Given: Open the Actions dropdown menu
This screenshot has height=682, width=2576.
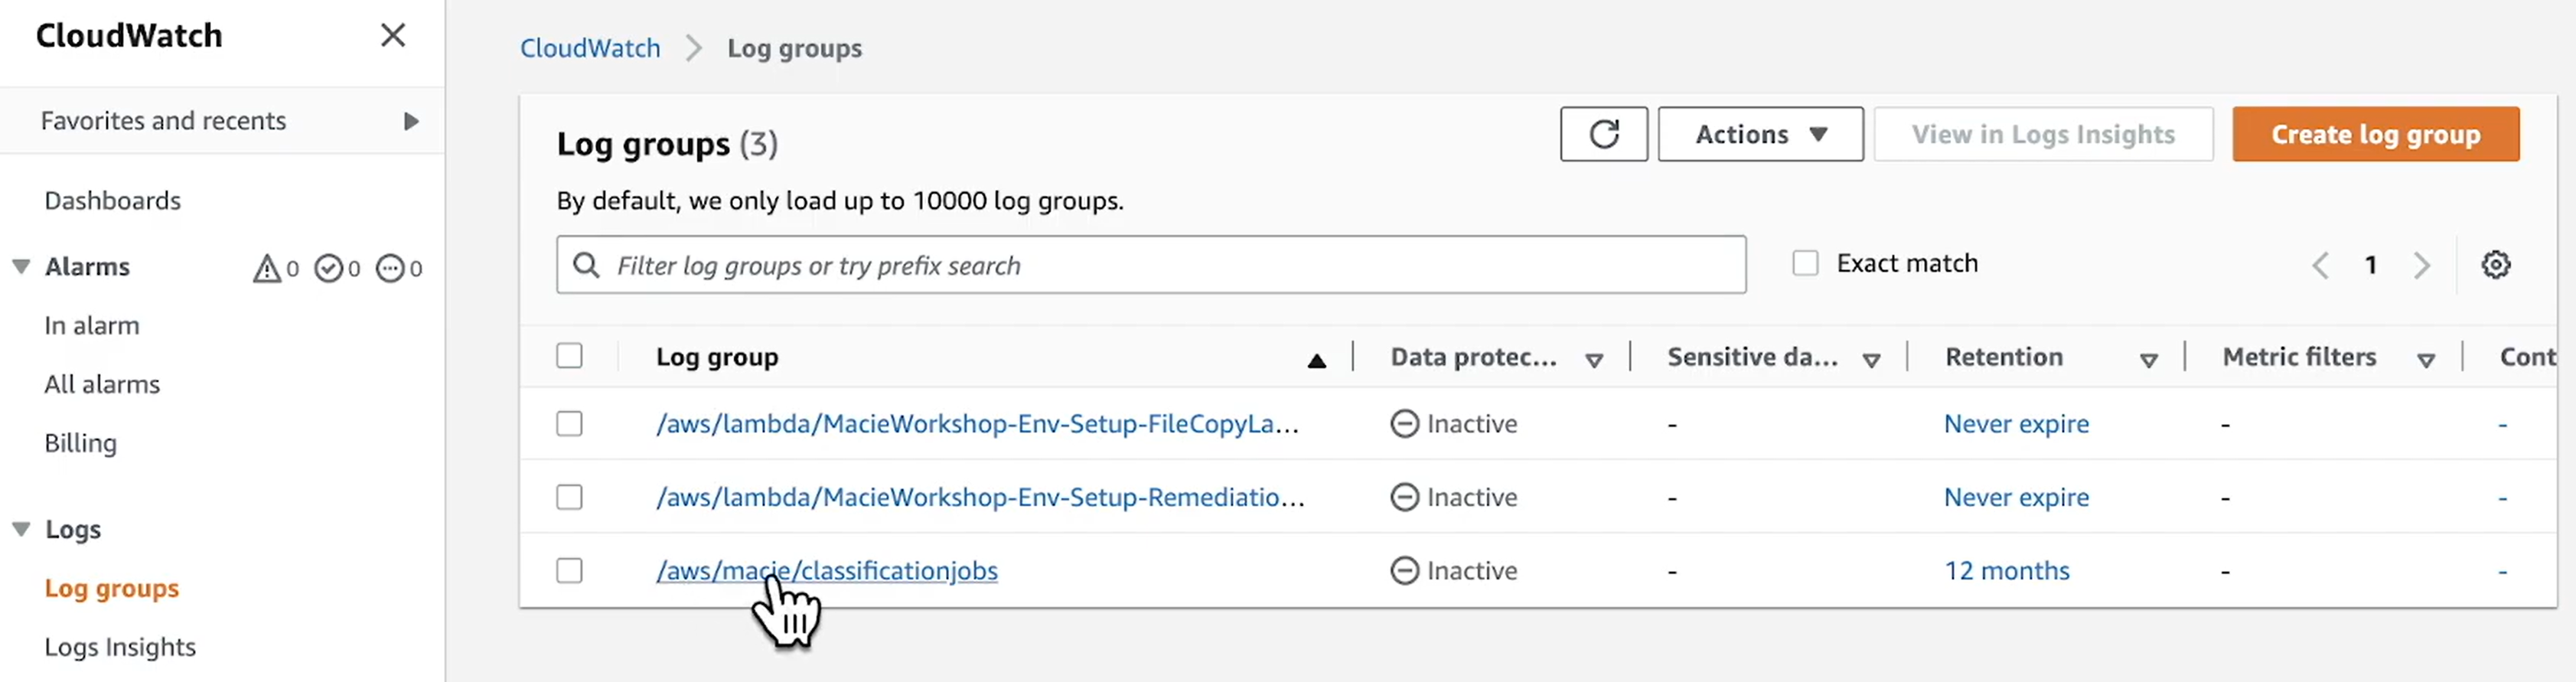Looking at the screenshot, I should (1760, 134).
